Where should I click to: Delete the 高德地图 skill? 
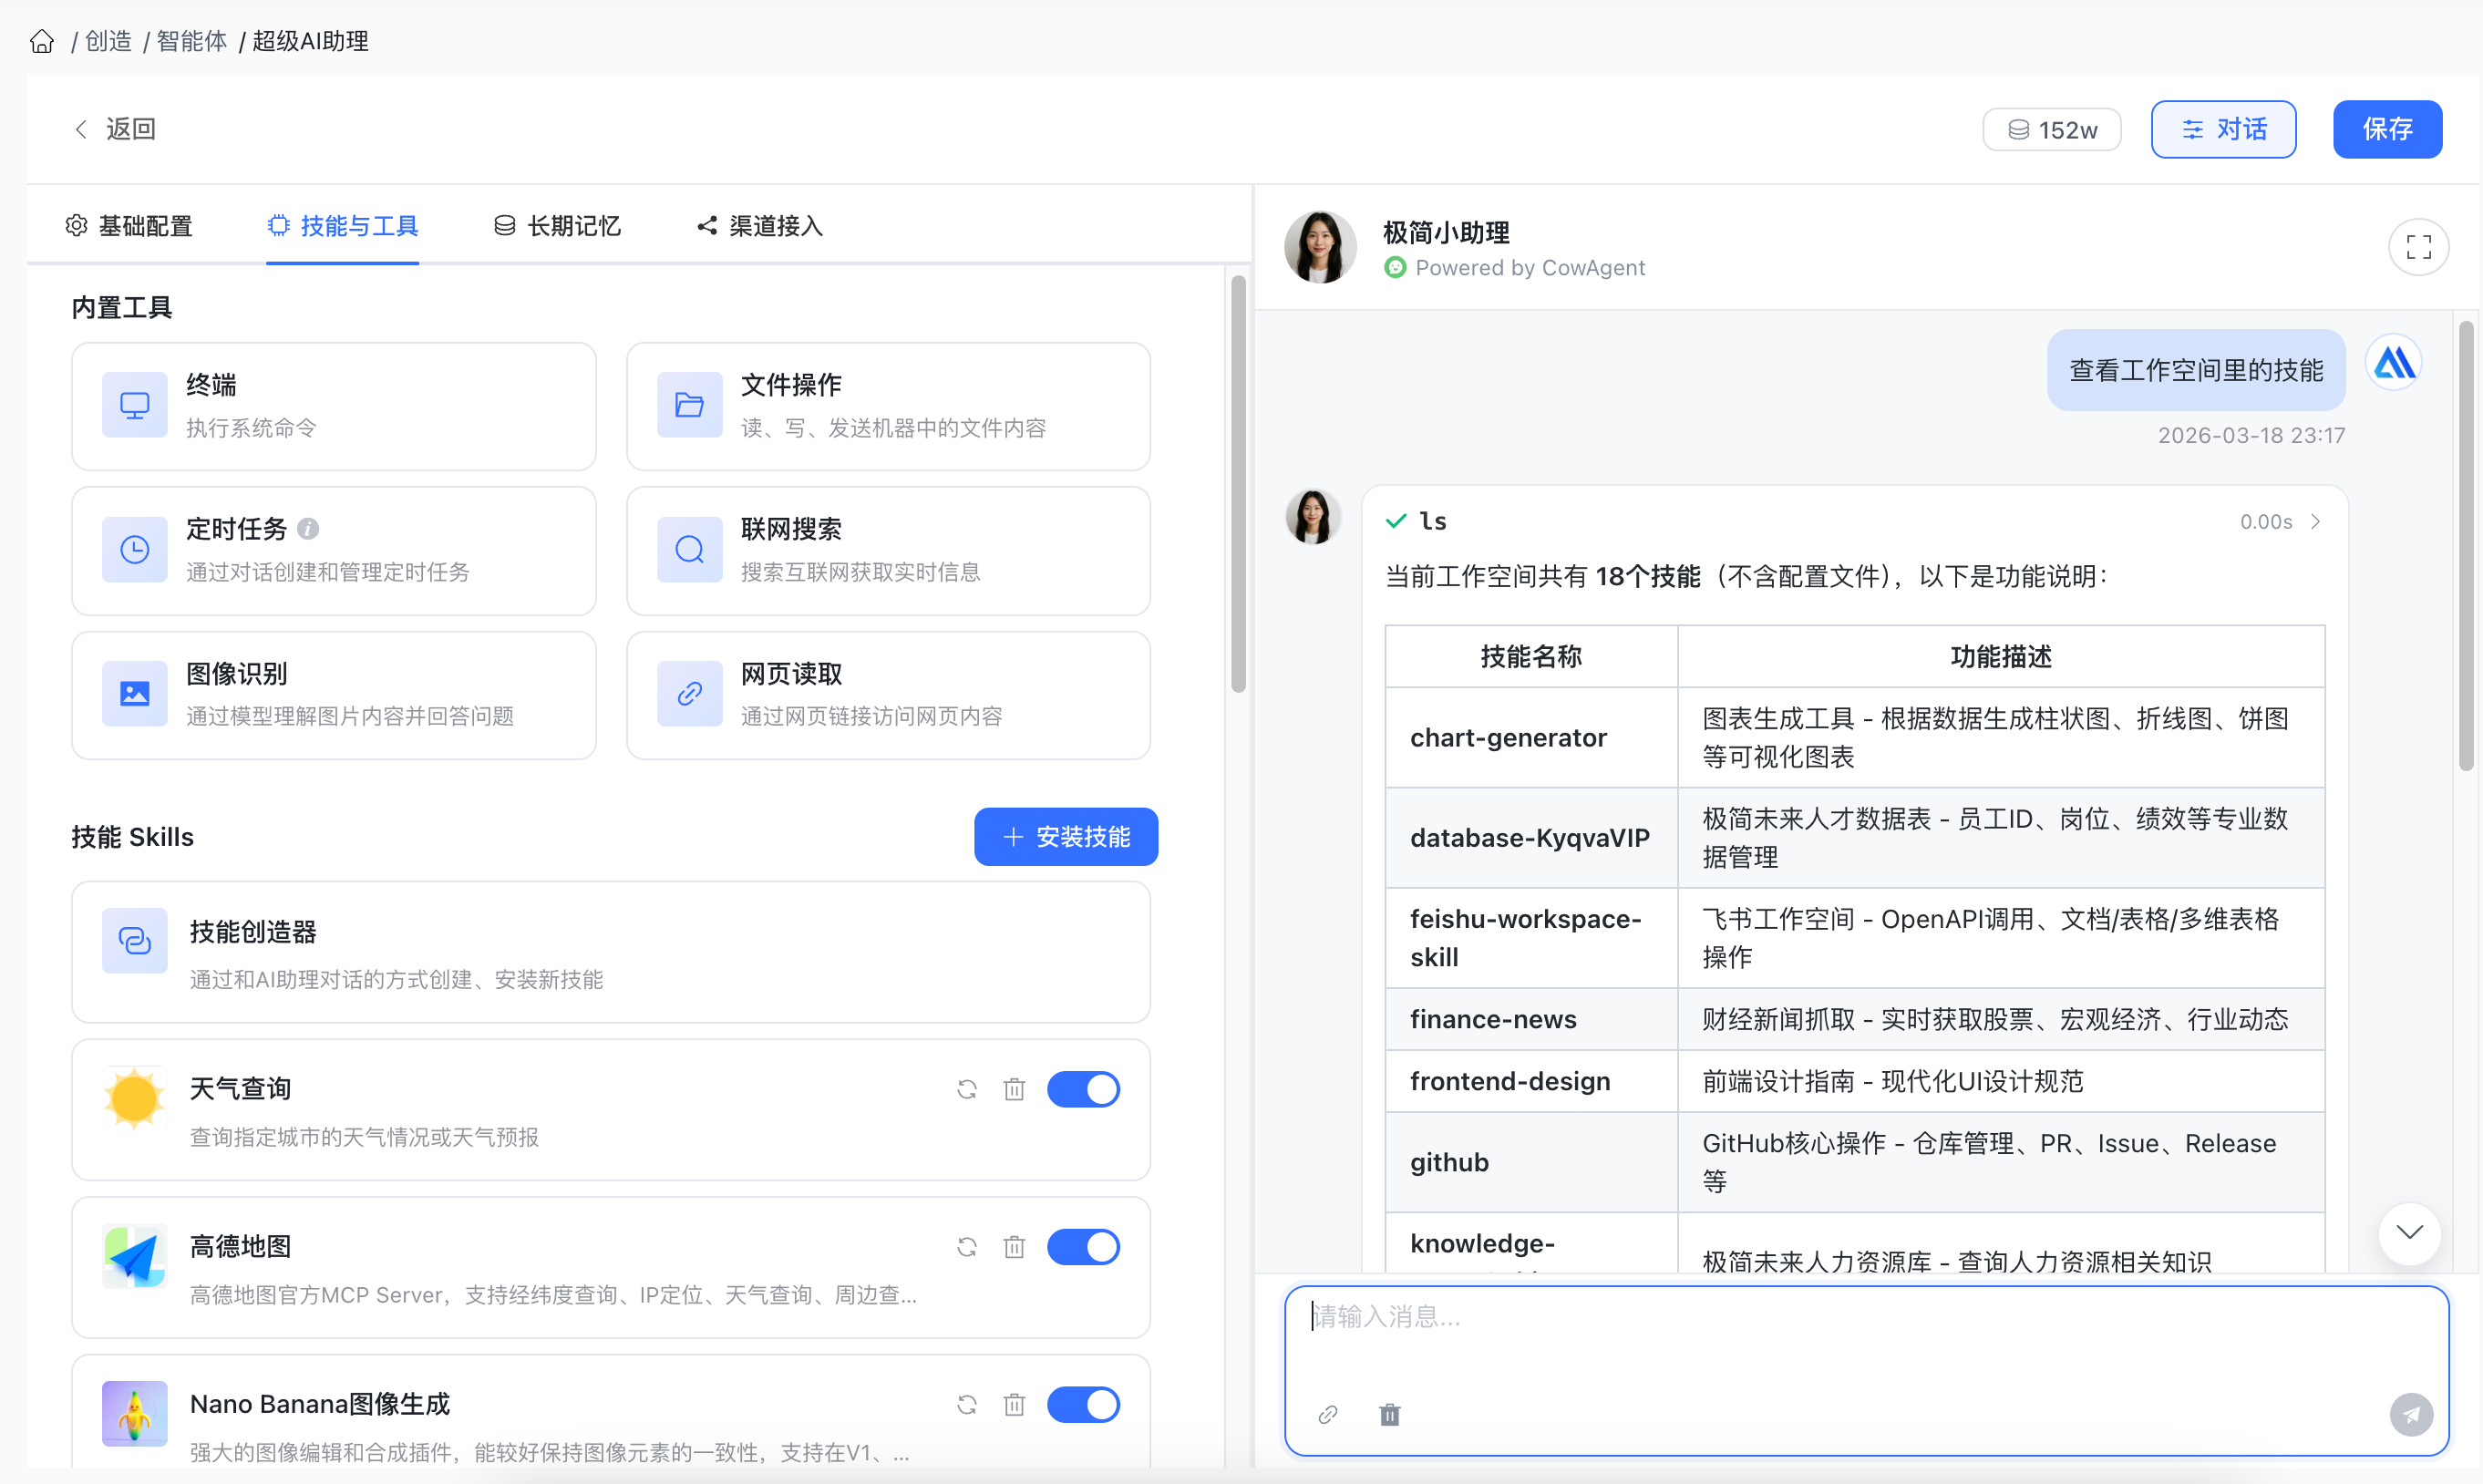click(1014, 1246)
